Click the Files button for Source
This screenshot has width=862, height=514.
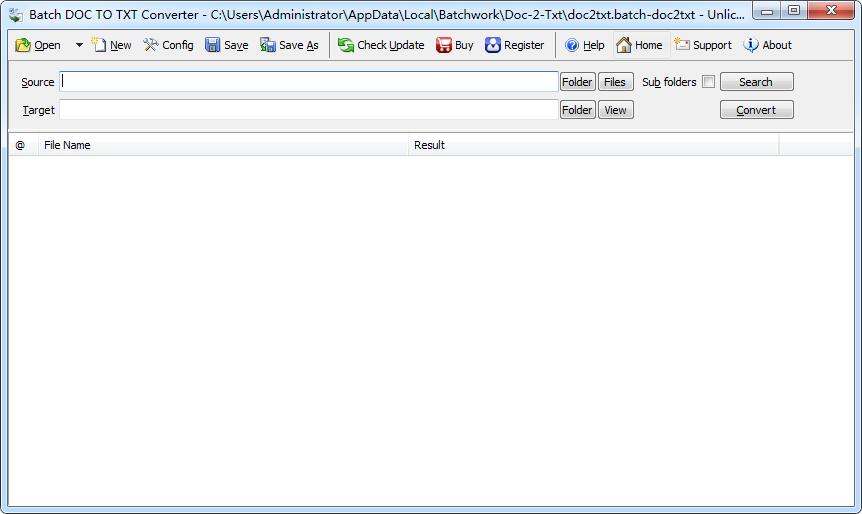coord(615,82)
